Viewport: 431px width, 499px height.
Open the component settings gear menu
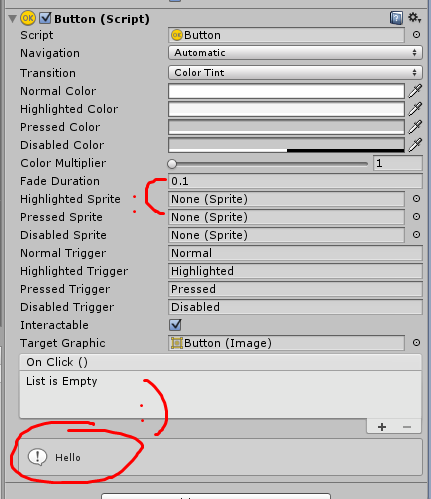(414, 18)
